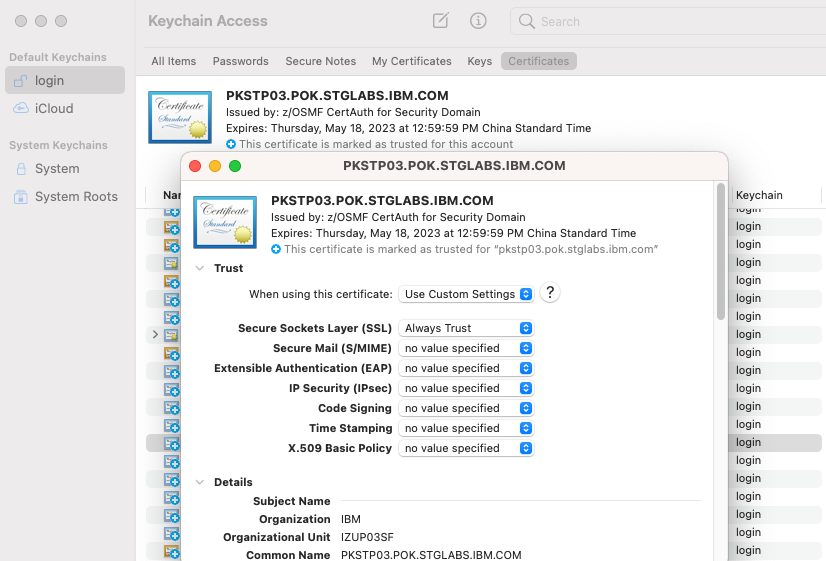Click the Subject Name label
This screenshot has height=561, width=826.
tap(291, 501)
